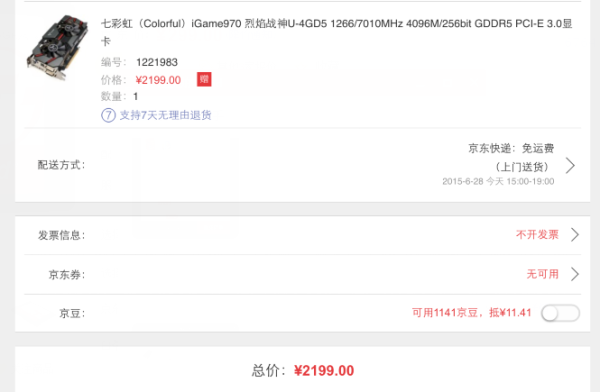
Task: Tap the 京东快递 免运费 shipping text
Action: 511,148
